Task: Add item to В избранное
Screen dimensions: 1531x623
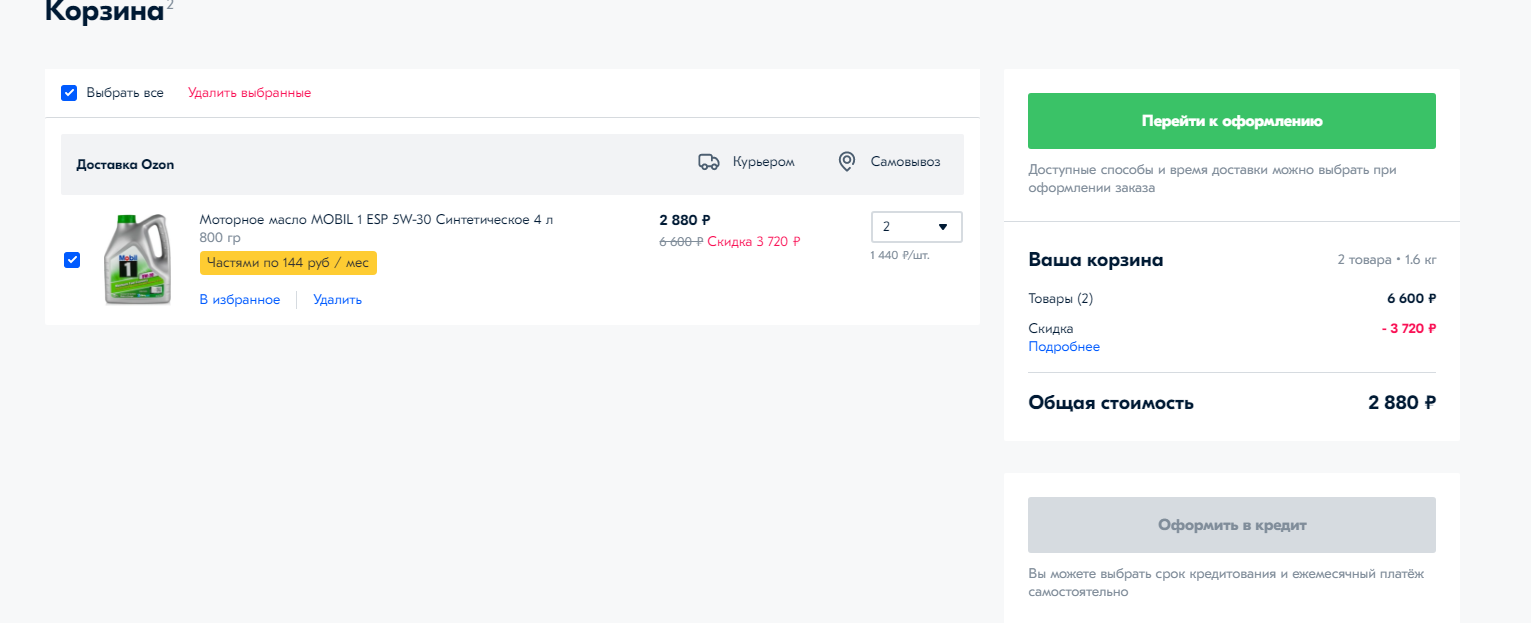Action: [x=240, y=300]
